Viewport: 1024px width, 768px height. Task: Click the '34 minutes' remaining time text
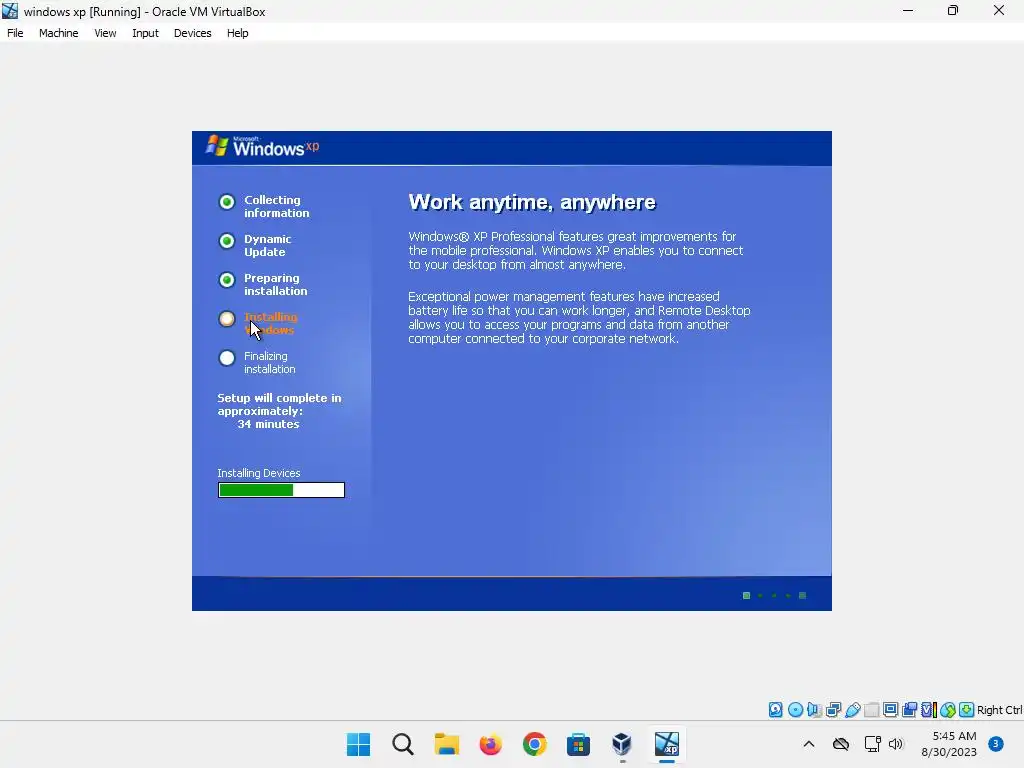click(x=268, y=424)
